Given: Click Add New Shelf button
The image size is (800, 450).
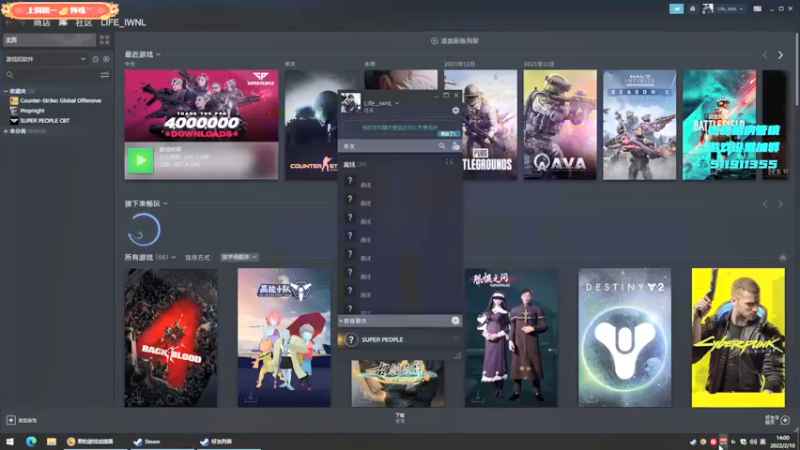Looking at the screenshot, I should [455, 41].
